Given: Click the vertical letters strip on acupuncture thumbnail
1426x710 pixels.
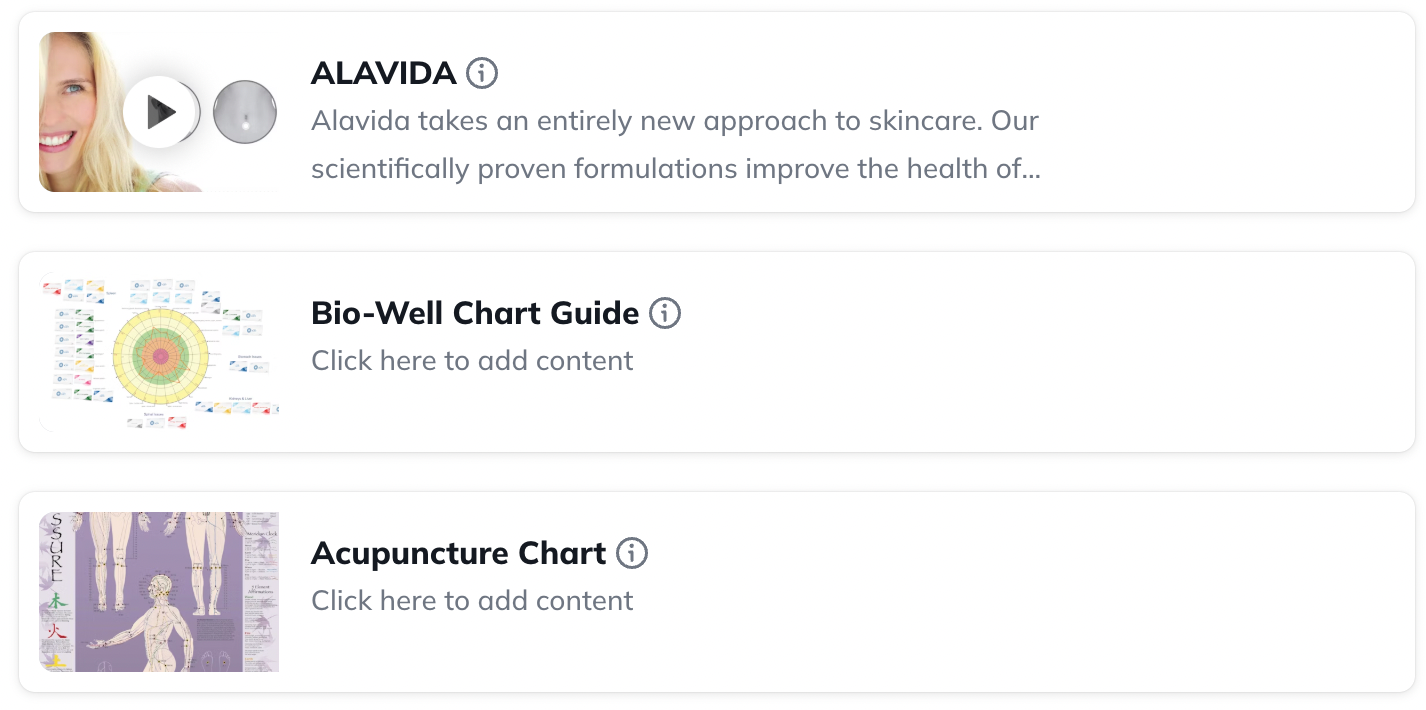Looking at the screenshot, I should pyautogui.click(x=56, y=548).
